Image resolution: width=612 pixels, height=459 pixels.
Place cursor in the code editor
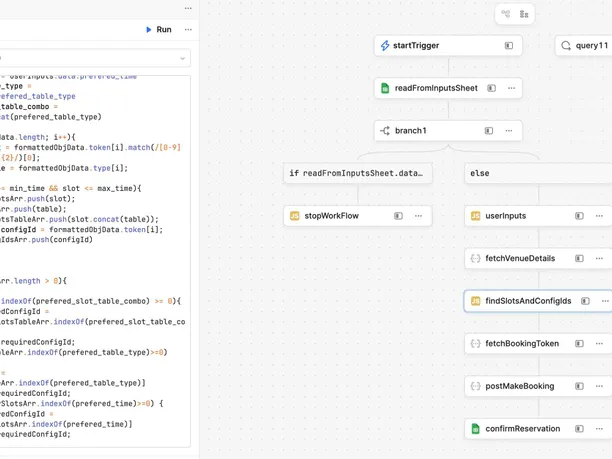pos(95,261)
